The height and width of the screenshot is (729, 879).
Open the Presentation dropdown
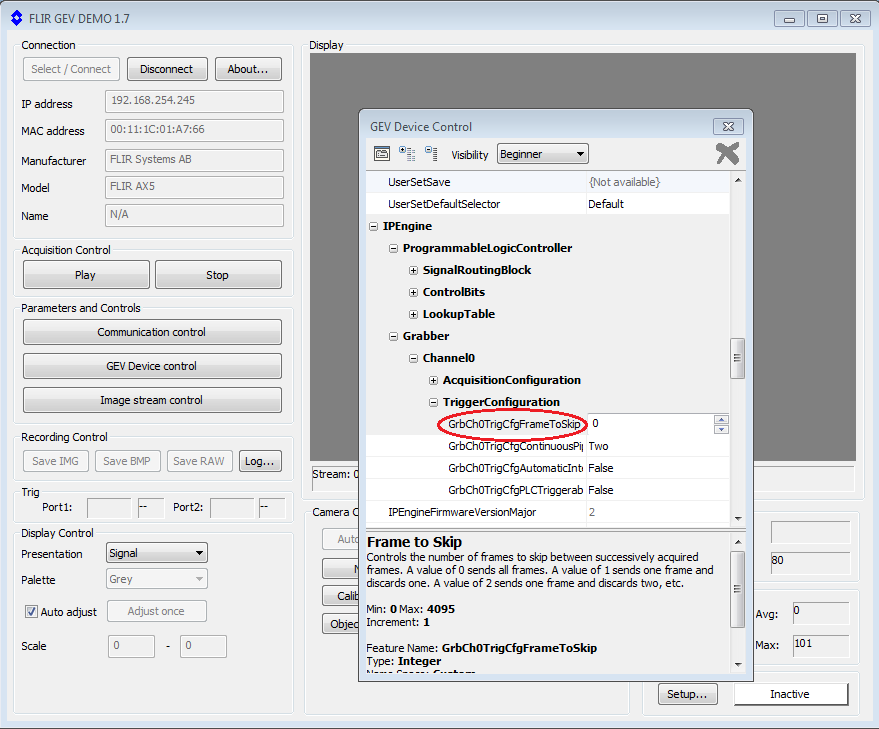pyautogui.click(x=156, y=553)
